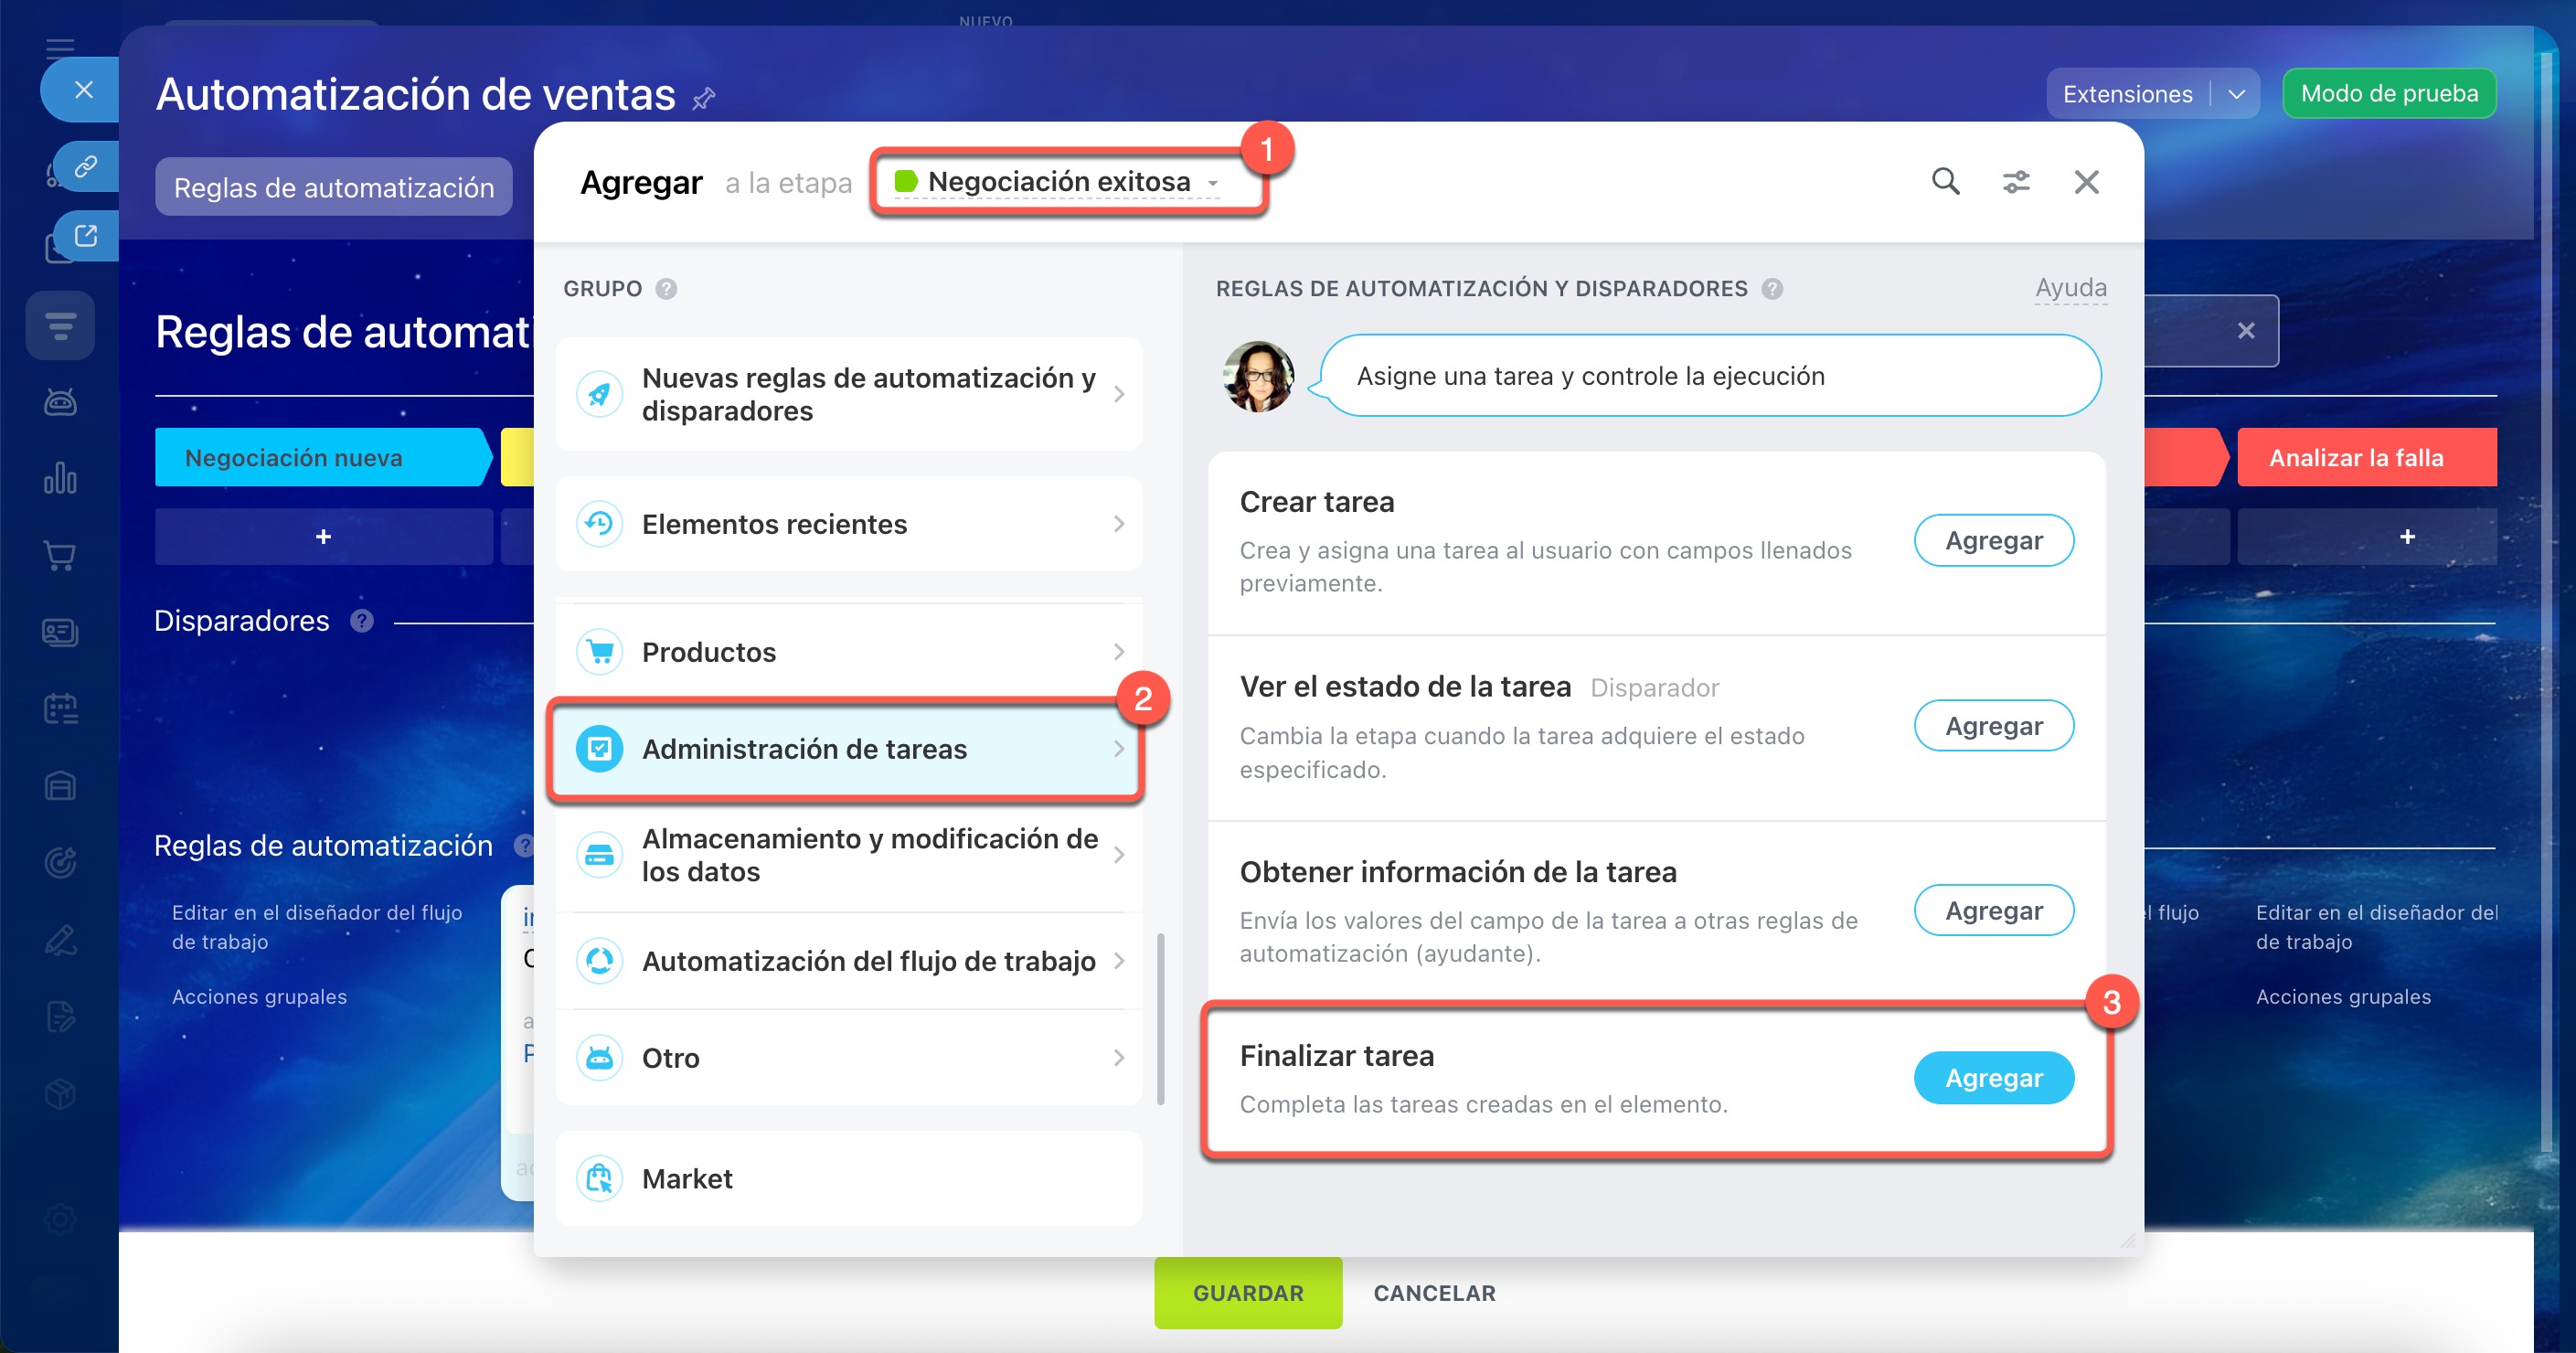Viewport: 2576px width, 1353px height.
Task: Click the help icon beside GRUPO
Action: (x=666, y=289)
